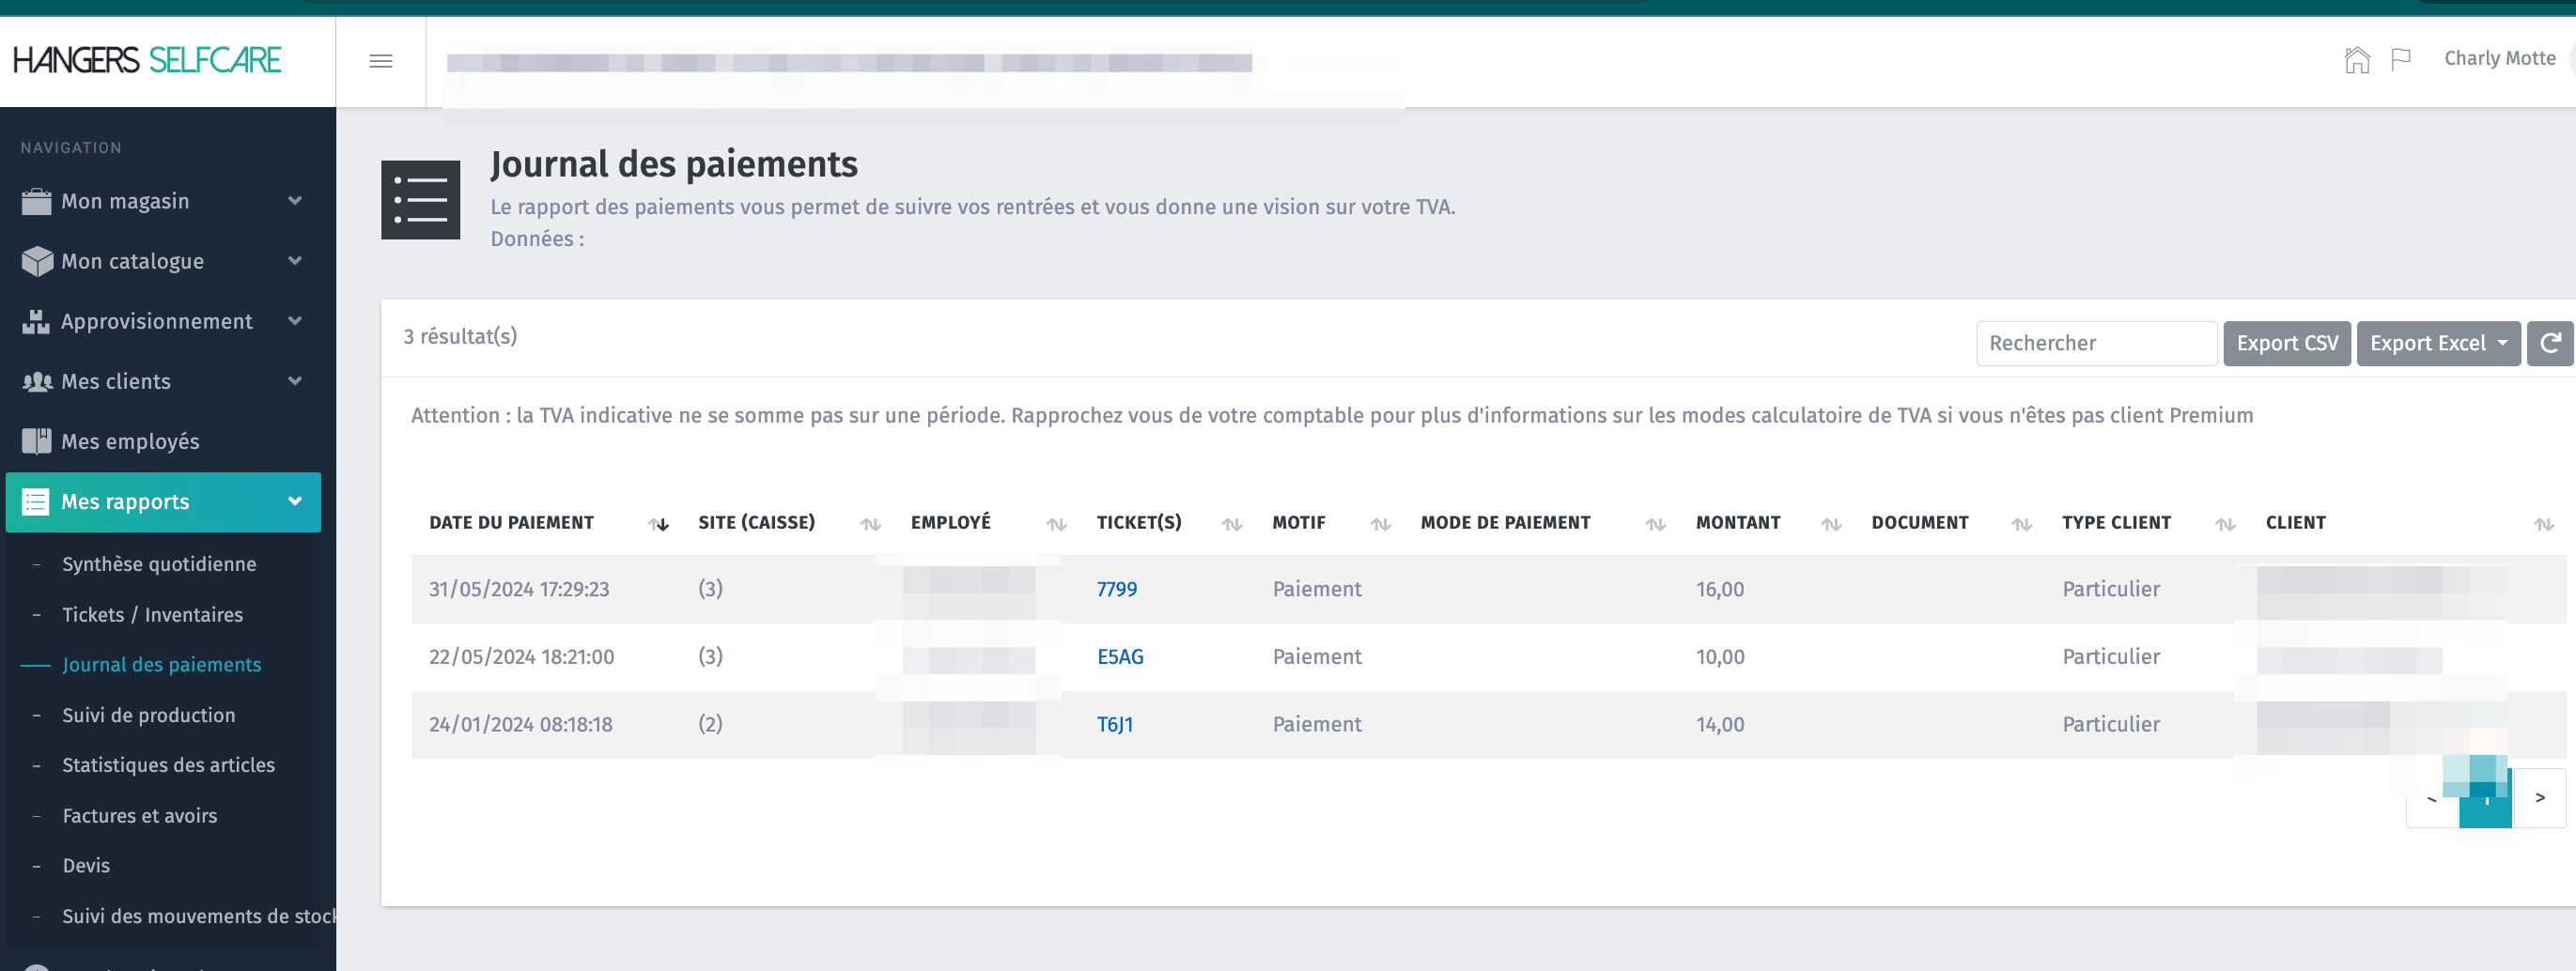Click the Mon catalogue box icon
This screenshot has height=971, width=2576.
37,261
